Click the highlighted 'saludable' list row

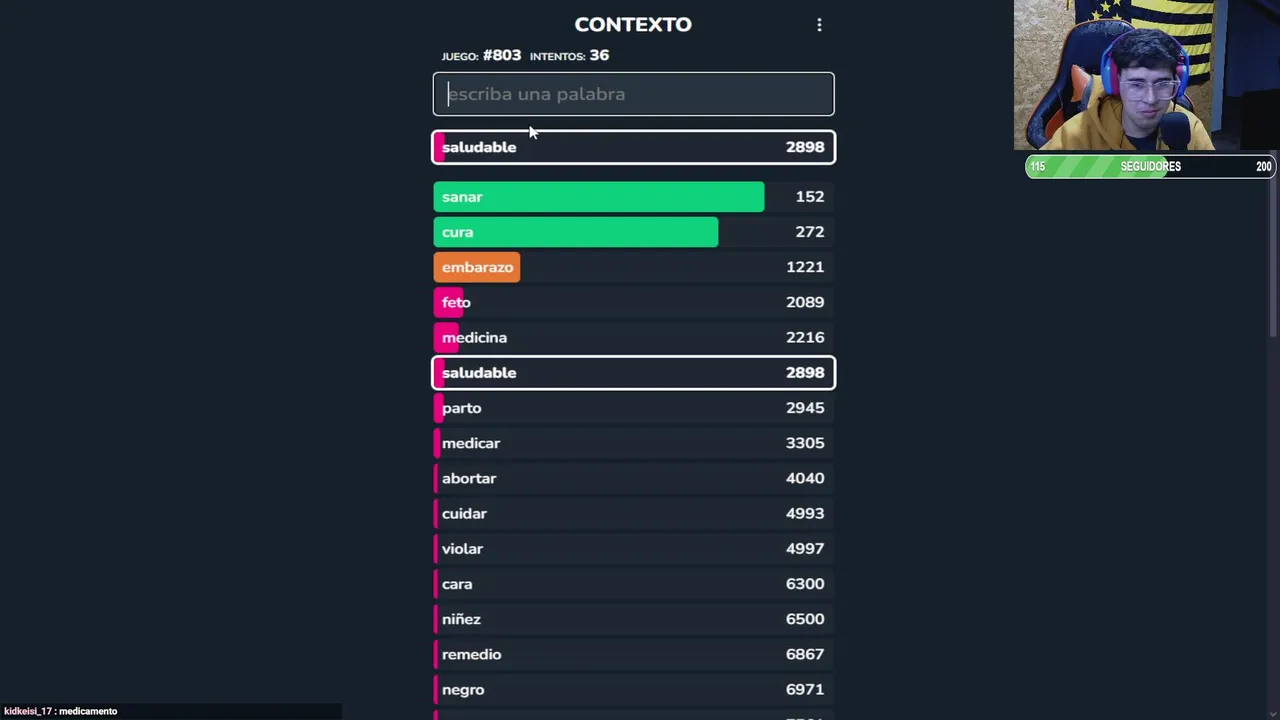click(633, 373)
